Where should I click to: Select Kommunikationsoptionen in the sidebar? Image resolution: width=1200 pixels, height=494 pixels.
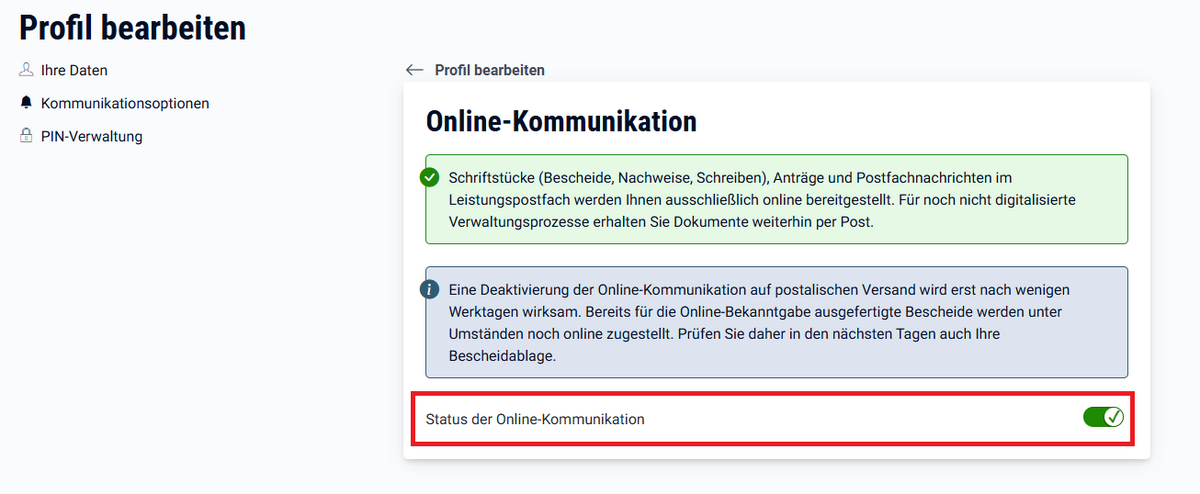coord(125,103)
